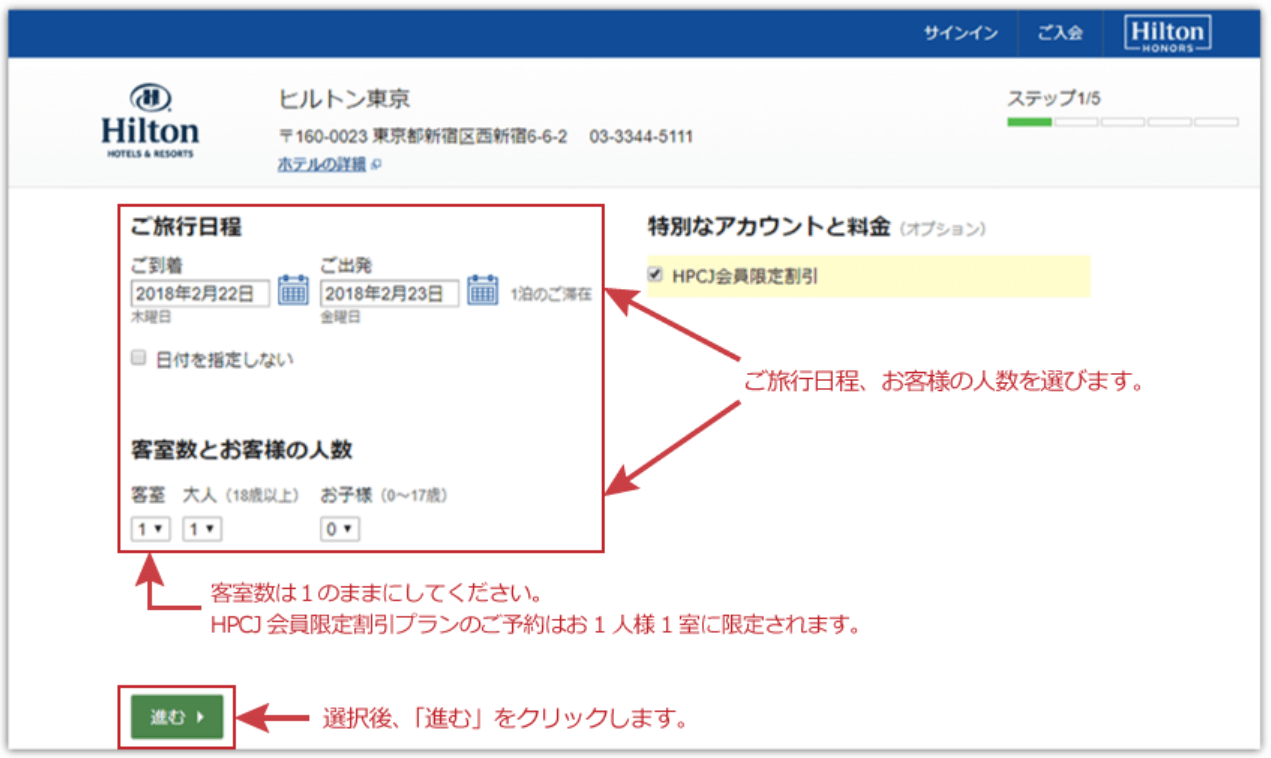Click the phone number 03-3344-5111
1271x758 pixels.
640,136
